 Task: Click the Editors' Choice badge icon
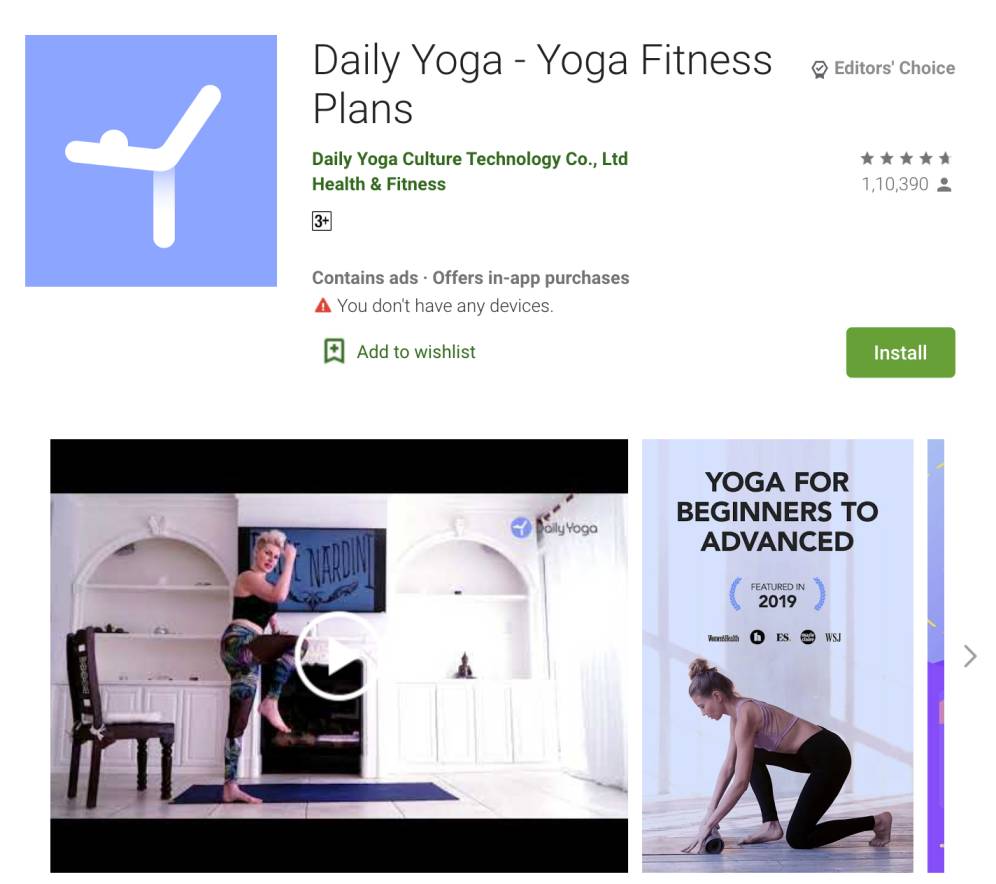tap(819, 69)
